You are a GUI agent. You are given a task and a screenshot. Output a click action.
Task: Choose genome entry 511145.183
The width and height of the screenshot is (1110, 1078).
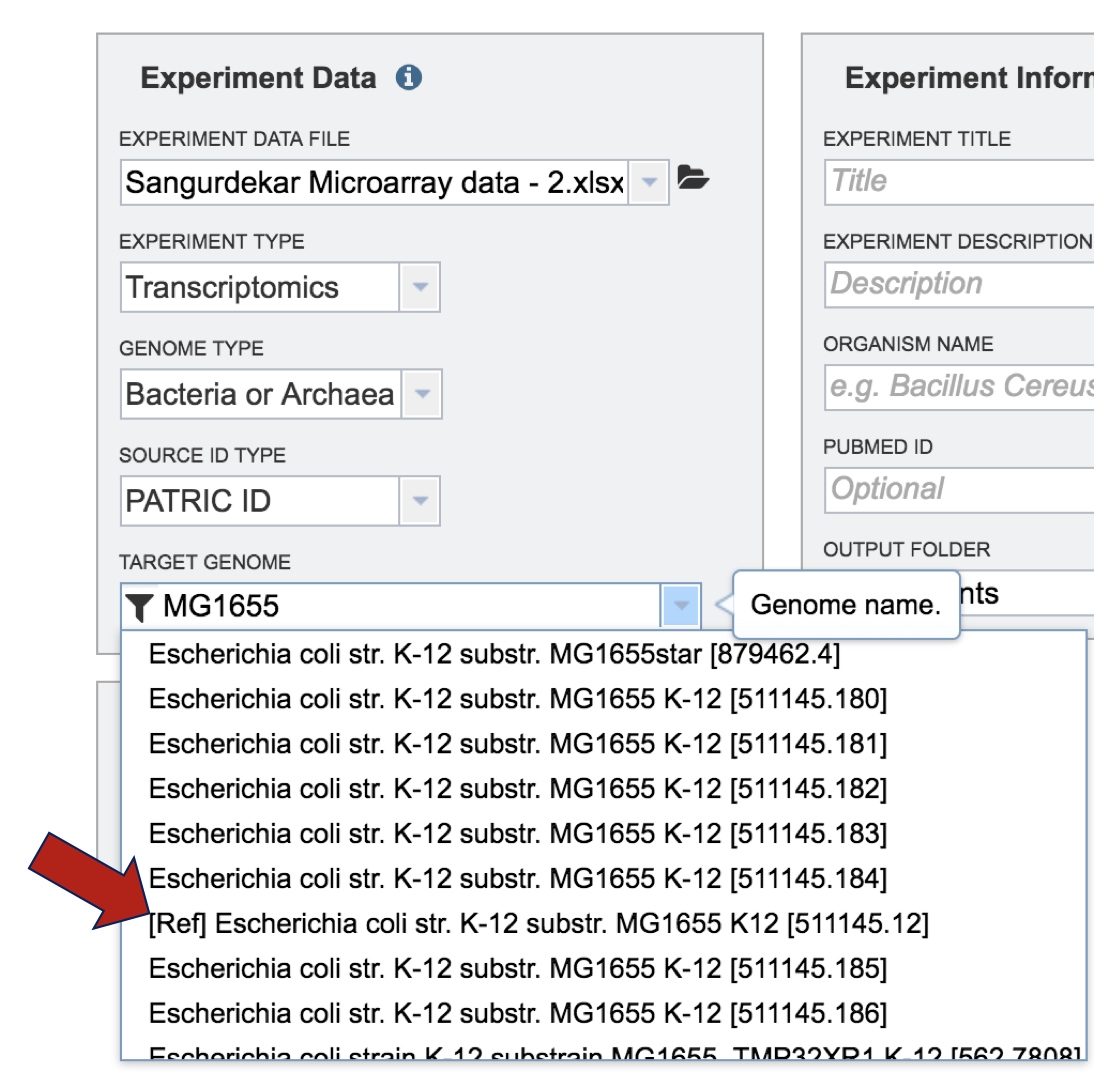click(x=517, y=833)
